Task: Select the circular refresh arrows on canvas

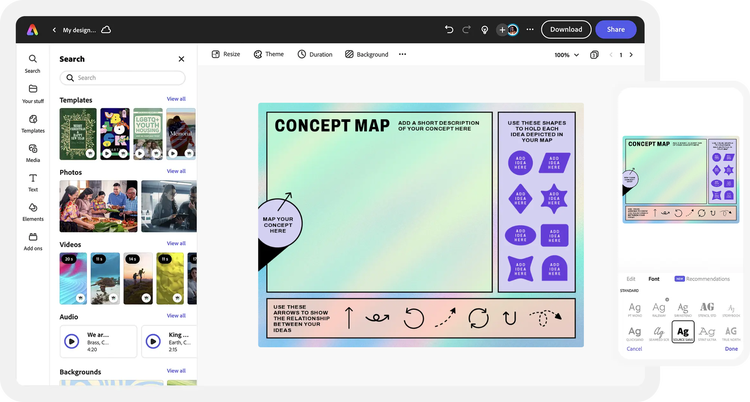Action: (x=478, y=318)
